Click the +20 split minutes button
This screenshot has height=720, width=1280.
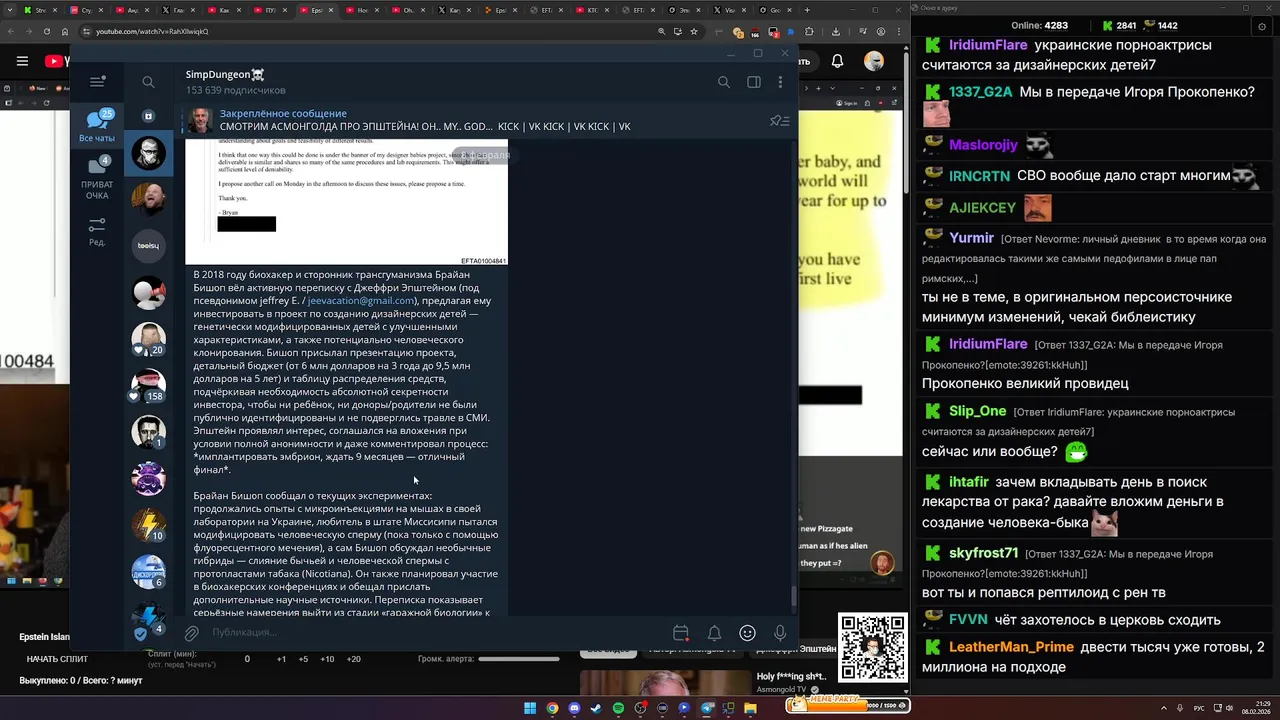tap(354, 659)
